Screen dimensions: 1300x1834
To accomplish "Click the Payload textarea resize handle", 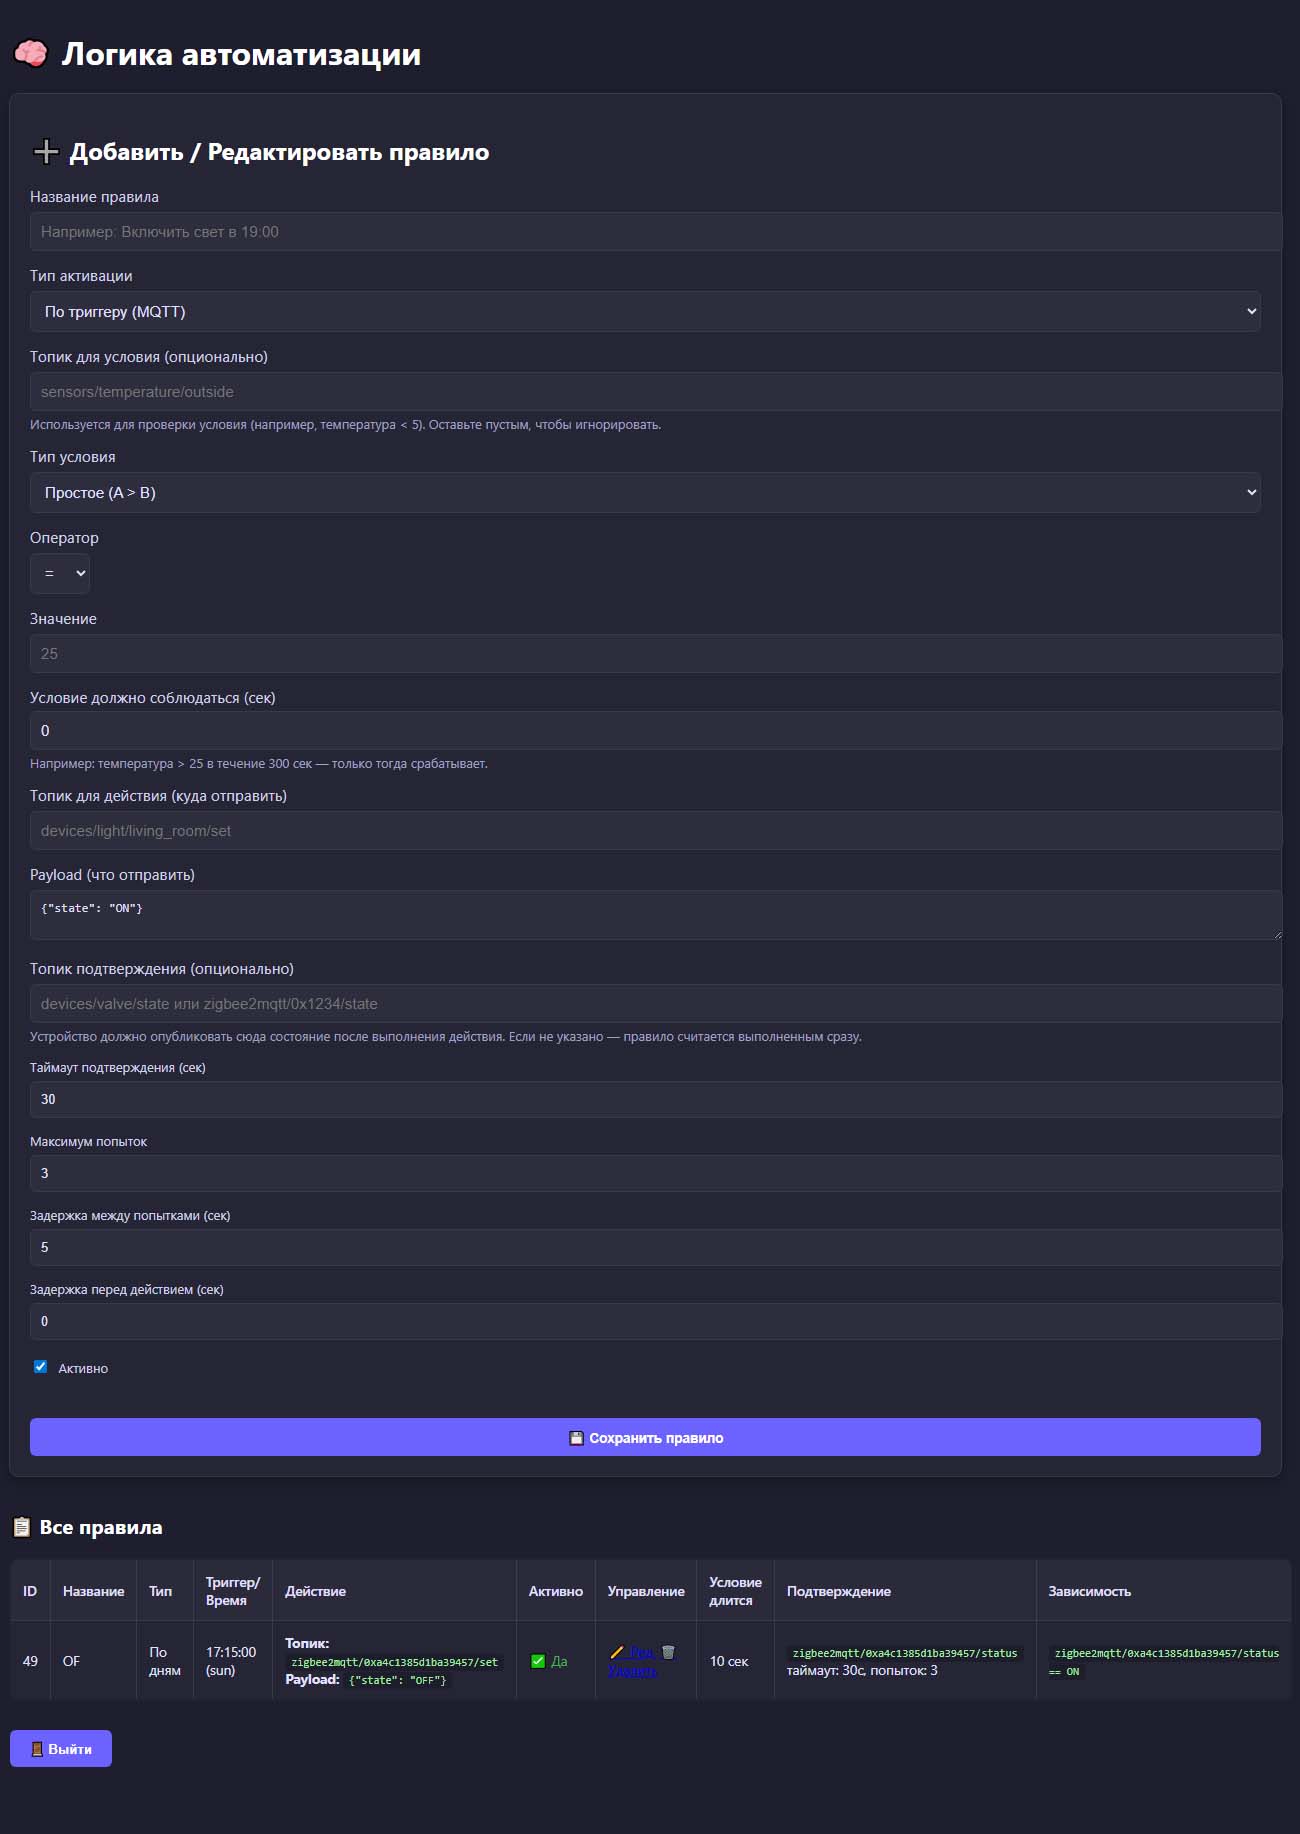I will [x=1276, y=934].
